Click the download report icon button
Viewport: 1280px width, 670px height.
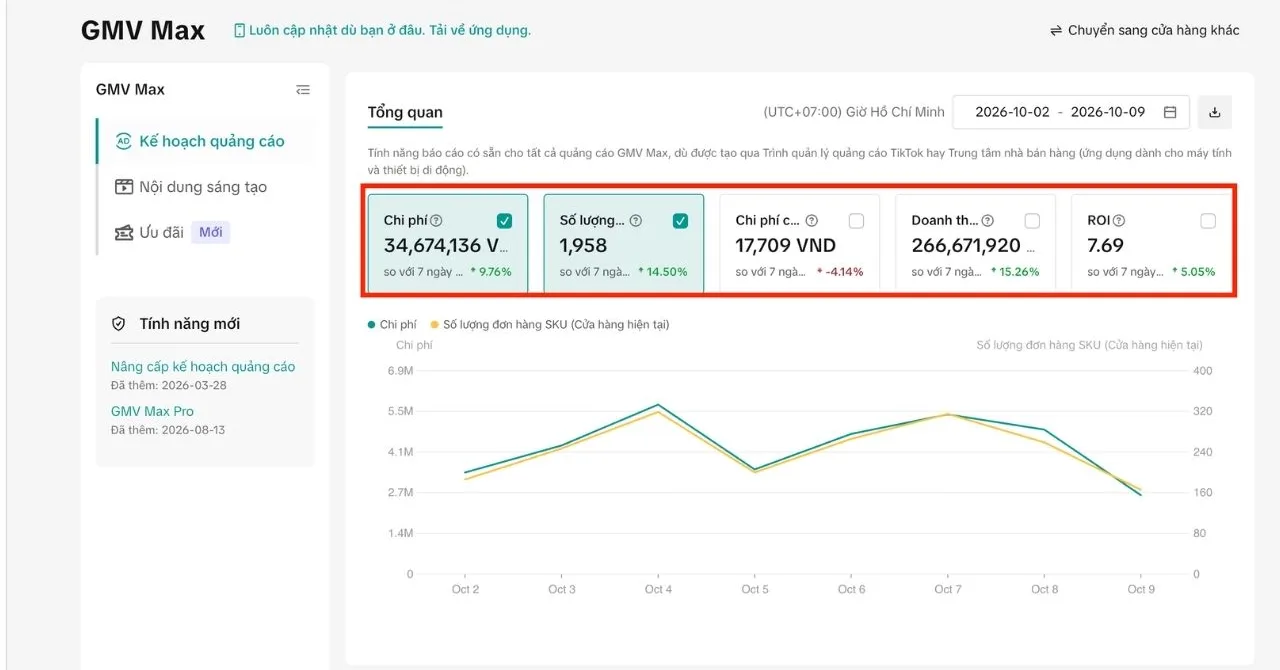[1215, 112]
